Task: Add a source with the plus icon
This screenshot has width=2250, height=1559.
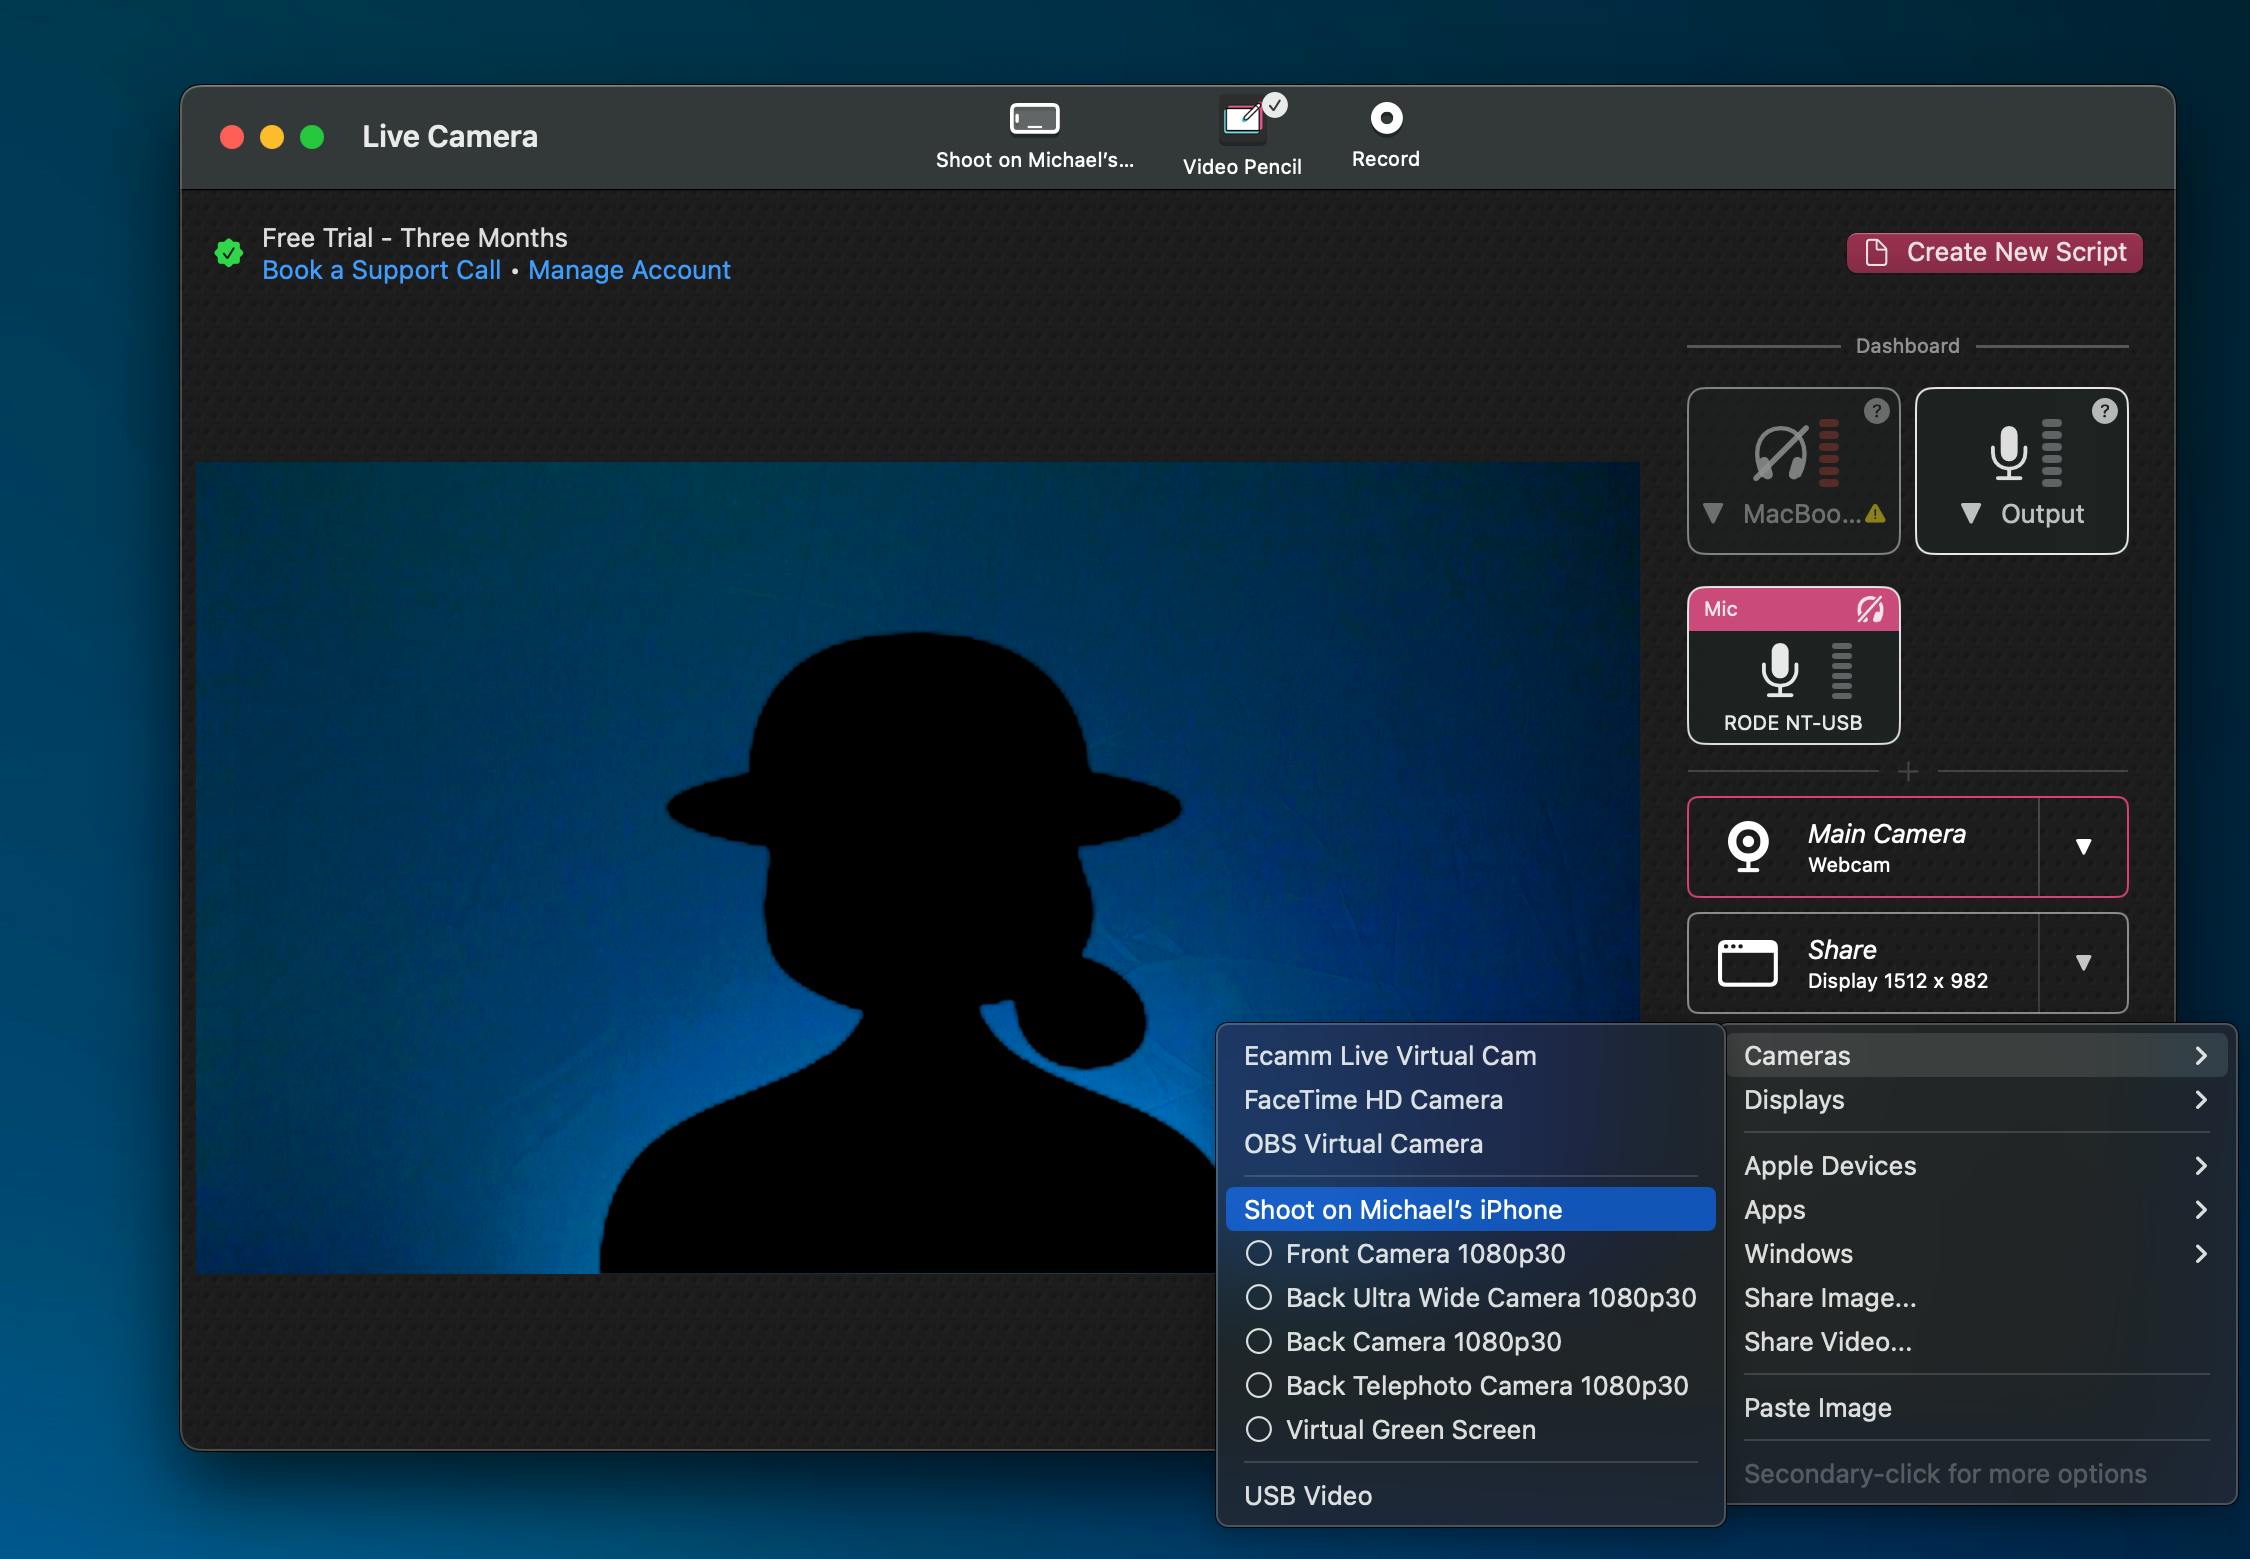Action: click(1908, 772)
